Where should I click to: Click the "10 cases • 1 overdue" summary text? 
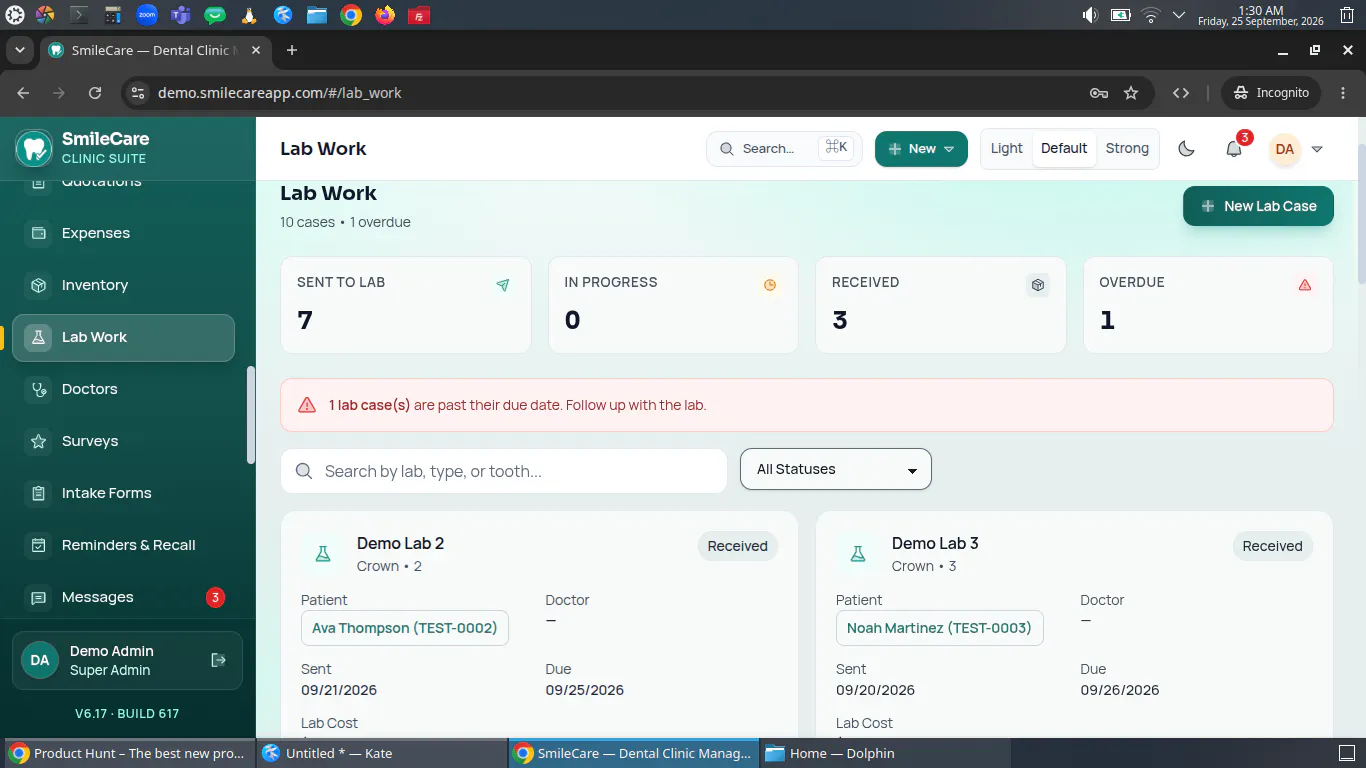[x=345, y=222]
